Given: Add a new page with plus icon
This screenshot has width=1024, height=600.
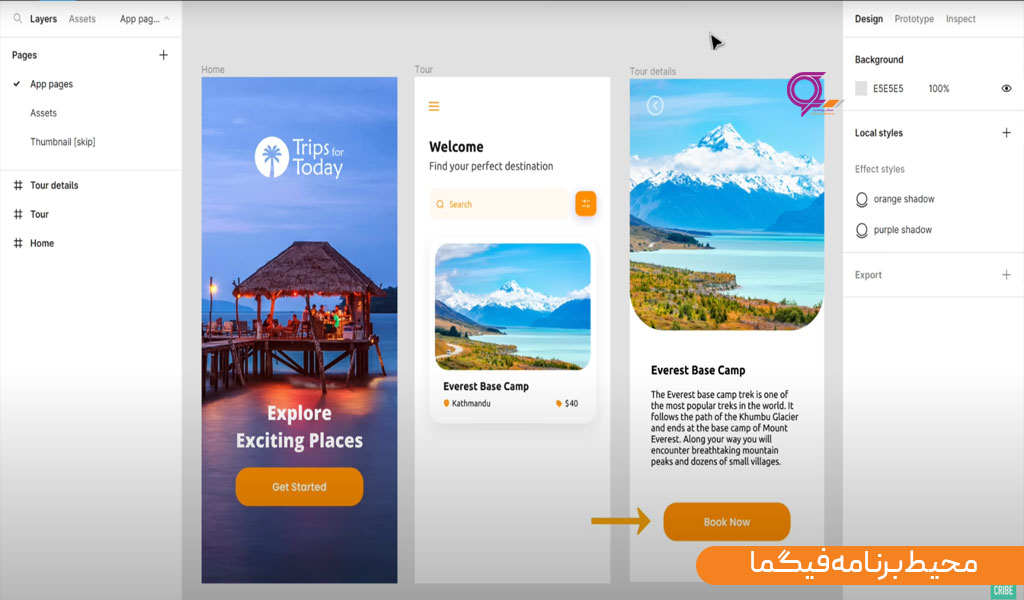Looking at the screenshot, I should coord(163,55).
